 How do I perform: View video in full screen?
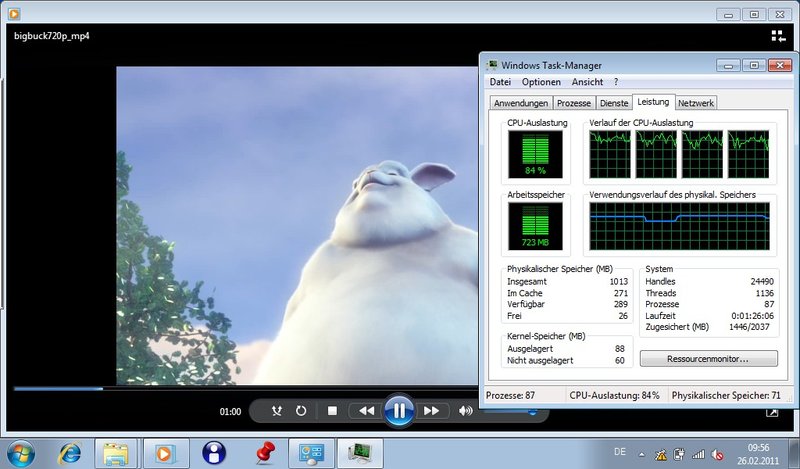[772, 412]
